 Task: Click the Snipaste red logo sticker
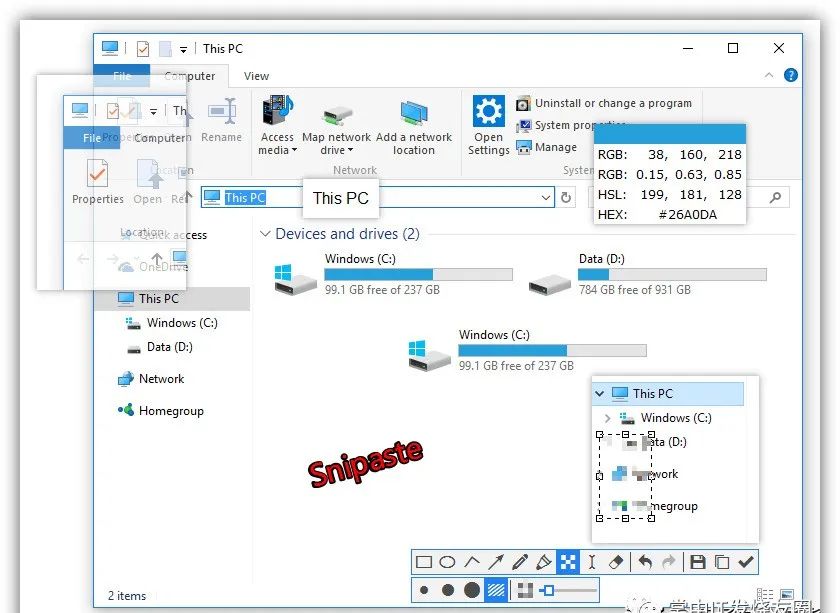366,464
